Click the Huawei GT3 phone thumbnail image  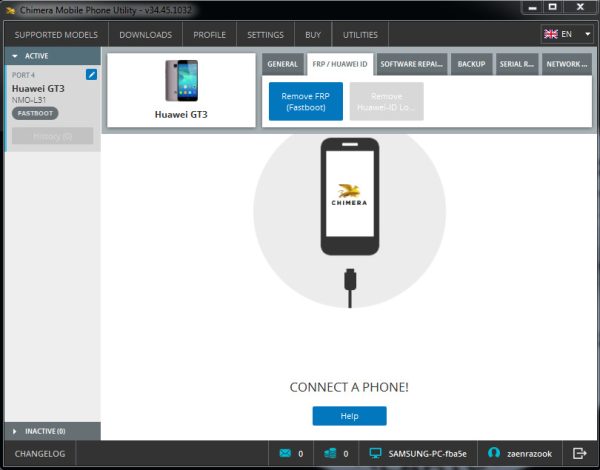tap(181, 80)
